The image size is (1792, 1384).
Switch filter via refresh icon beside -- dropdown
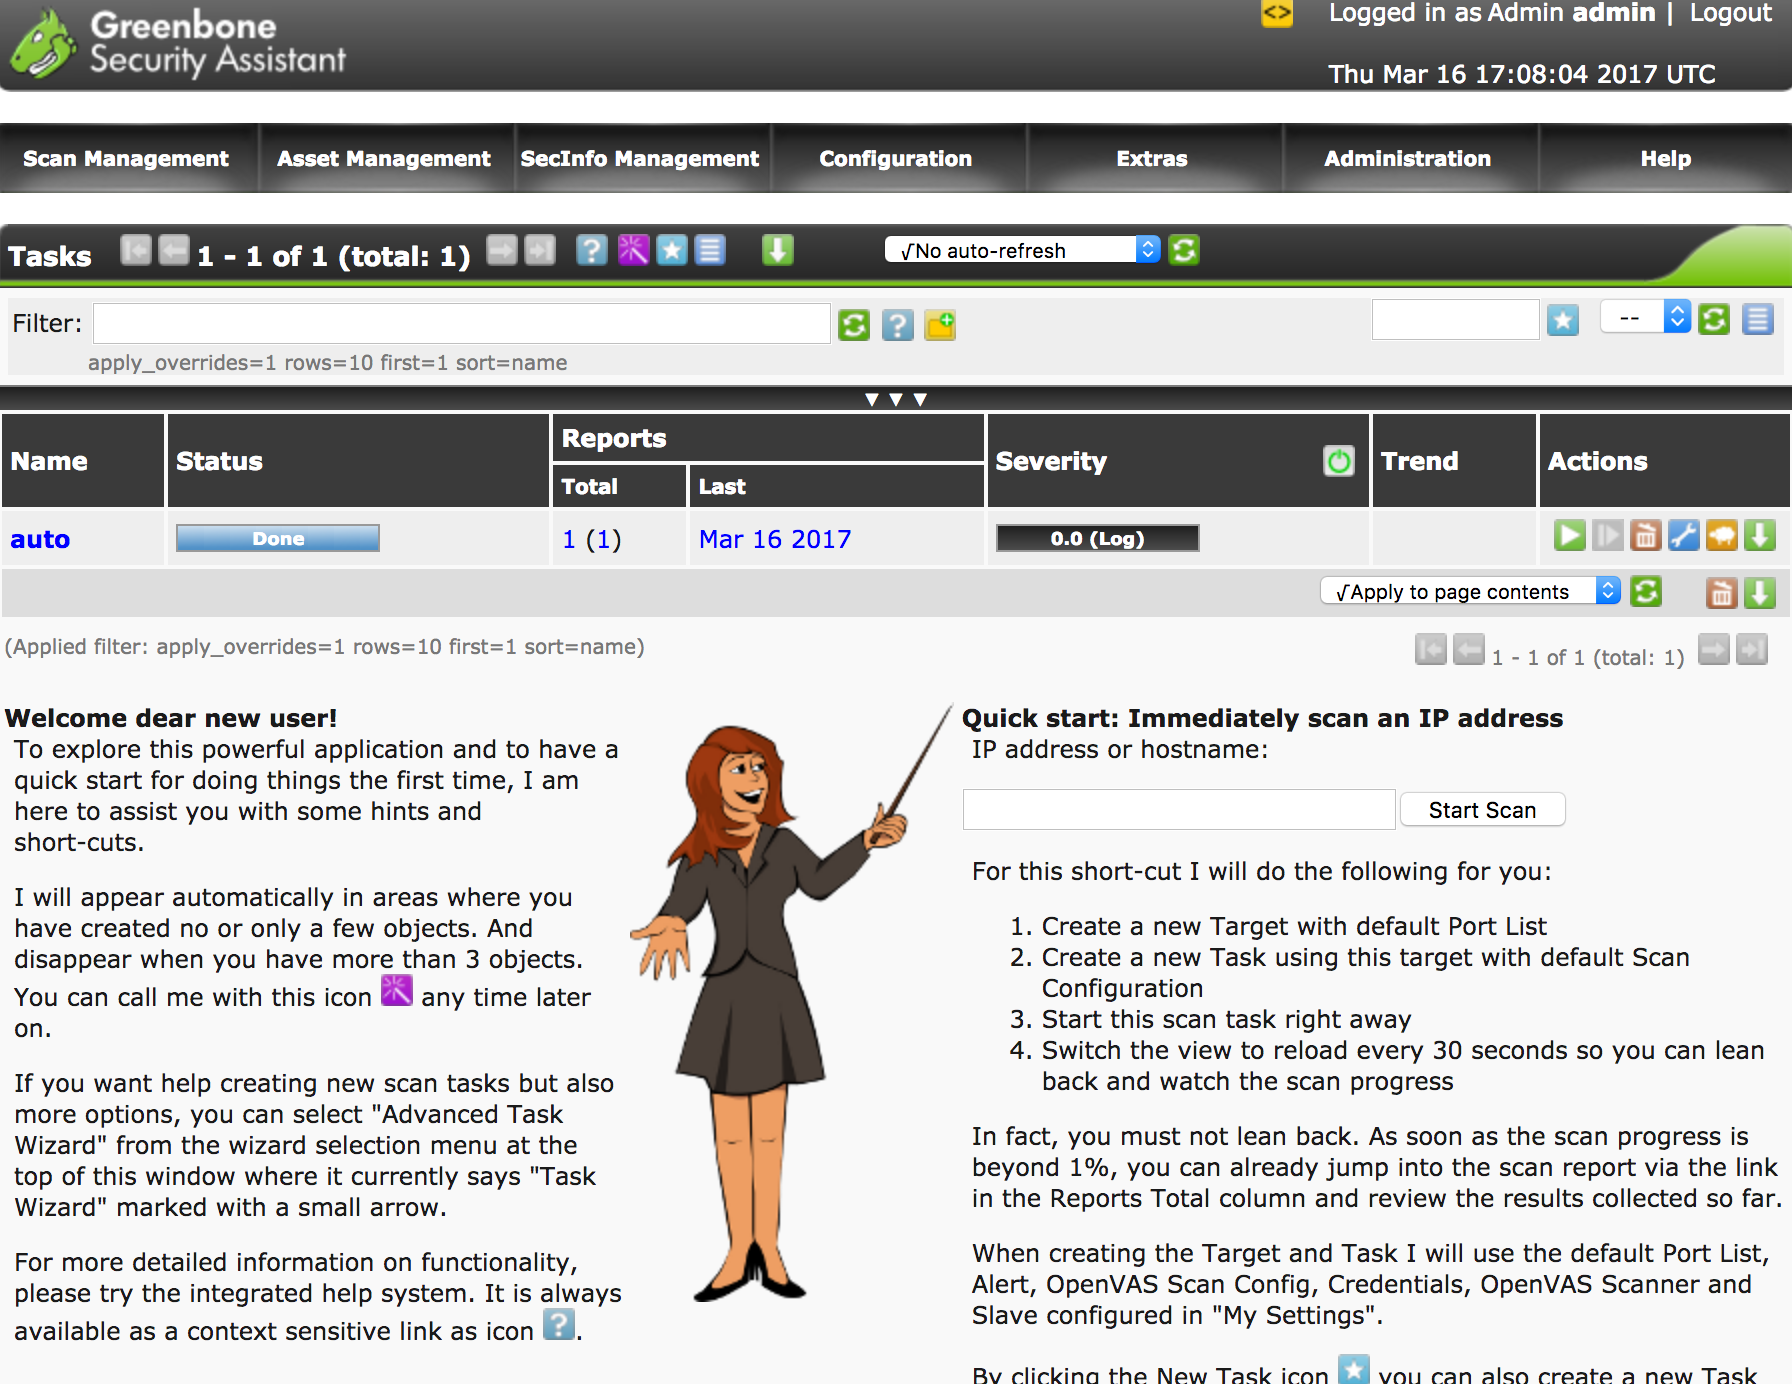click(x=1714, y=320)
